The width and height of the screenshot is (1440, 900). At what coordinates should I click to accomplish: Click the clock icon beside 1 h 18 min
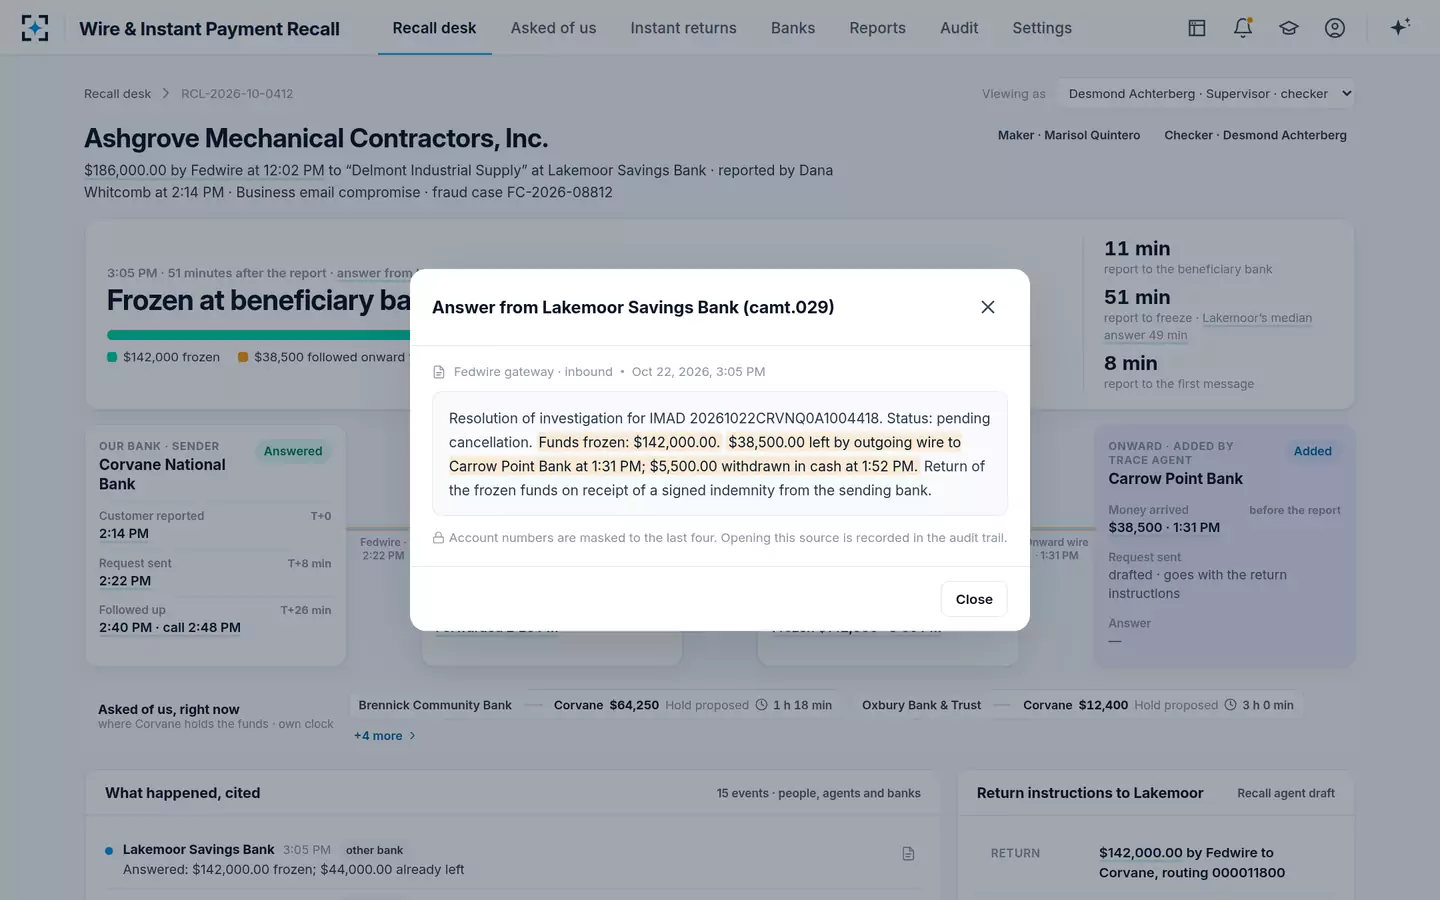[762, 705]
